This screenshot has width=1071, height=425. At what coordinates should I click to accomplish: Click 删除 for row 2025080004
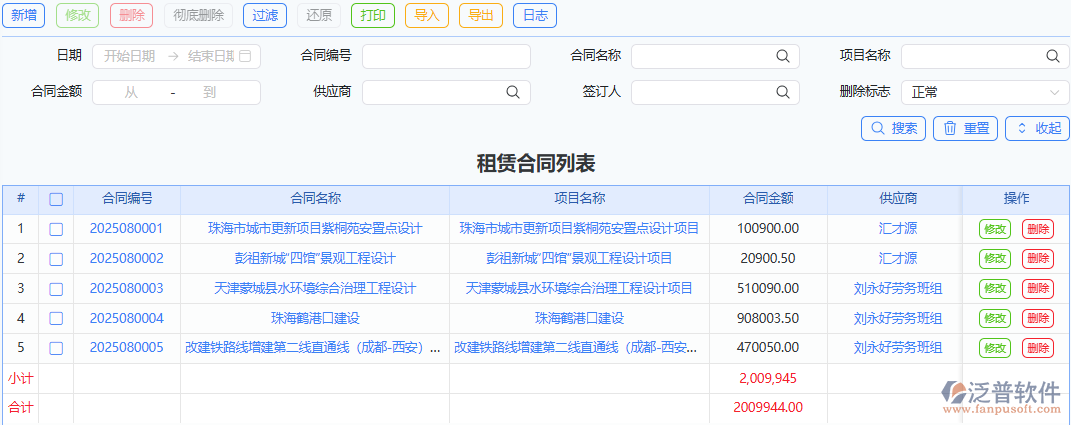coord(1038,318)
